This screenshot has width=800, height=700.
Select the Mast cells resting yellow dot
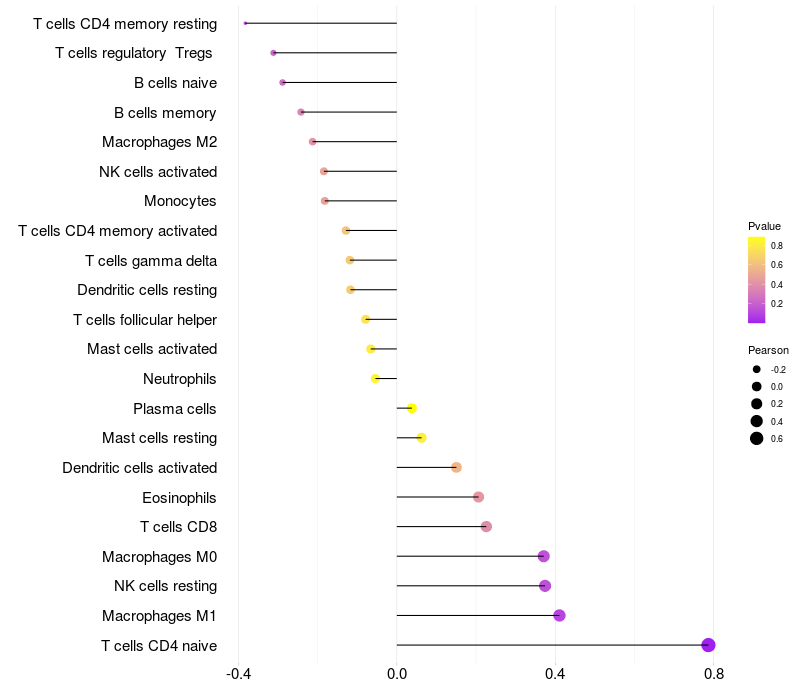pos(421,438)
